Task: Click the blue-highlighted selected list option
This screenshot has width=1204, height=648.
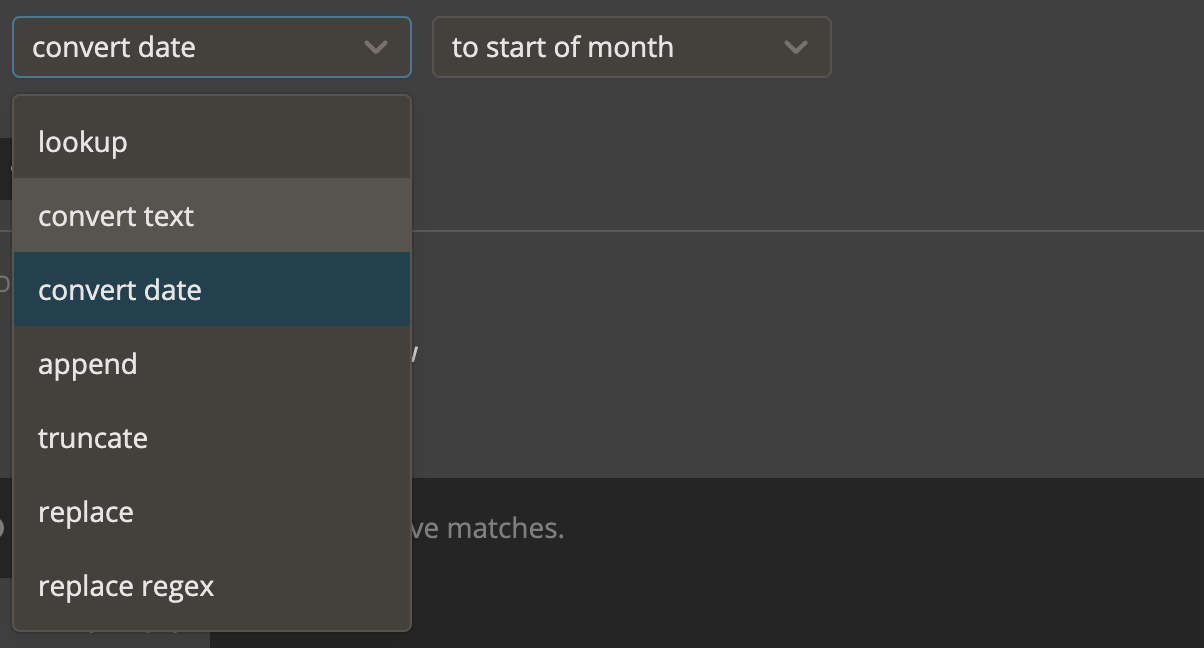Action: click(211, 290)
